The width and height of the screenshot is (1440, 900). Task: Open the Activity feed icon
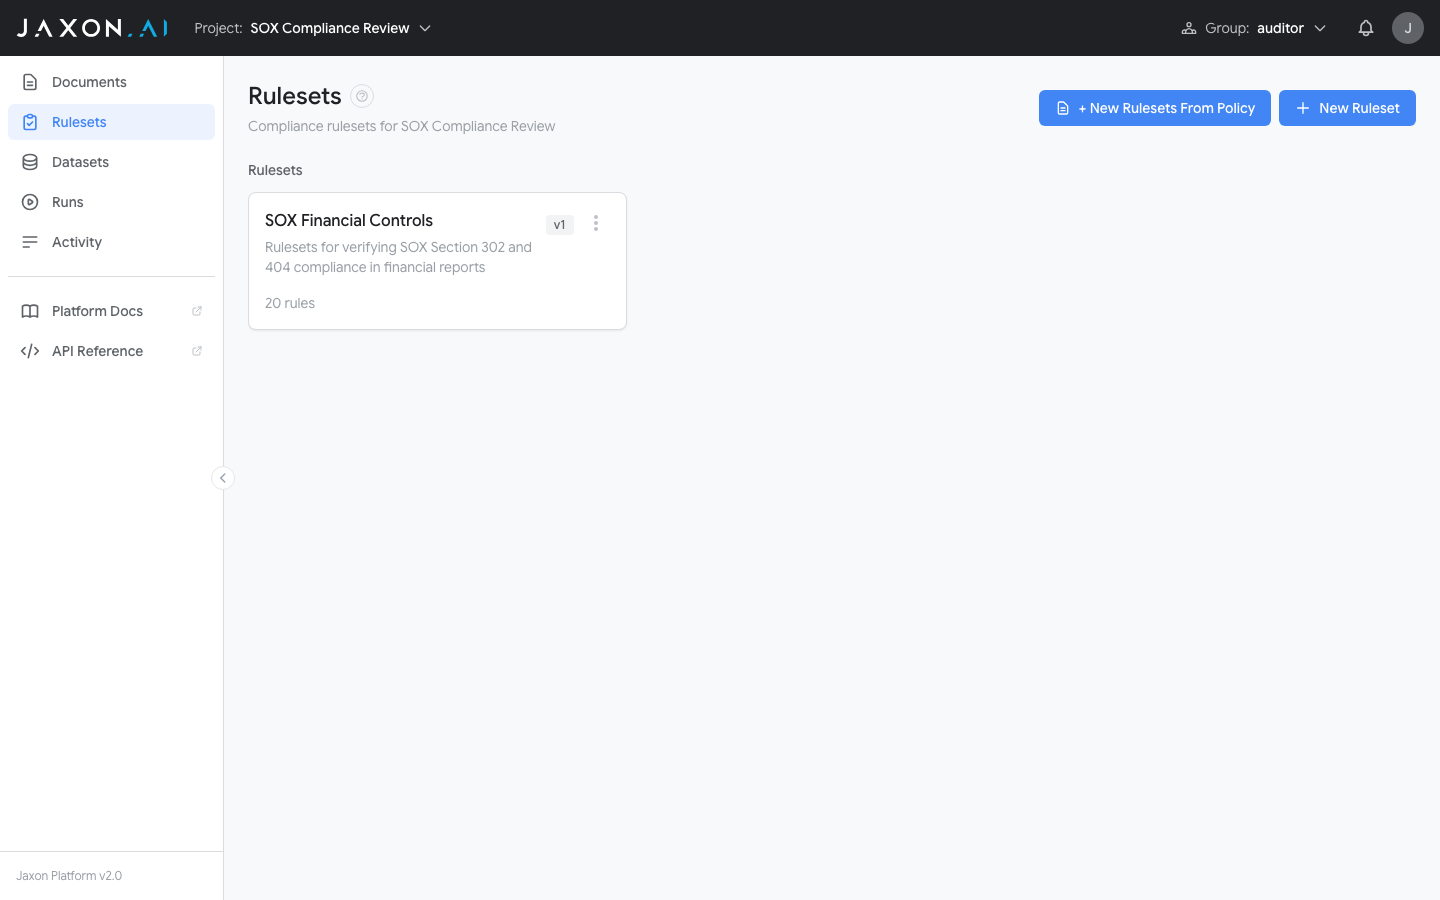pos(31,241)
